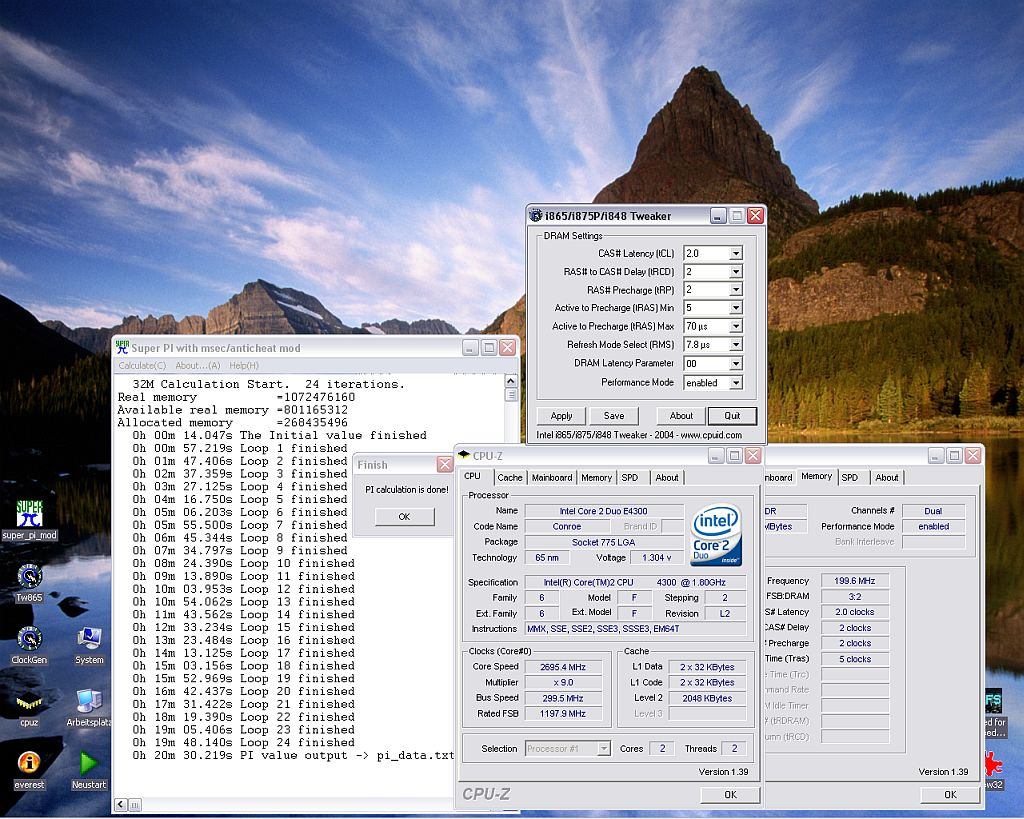Click Apply in the Tweaker window
This screenshot has width=1024, height=819.
(561, 415)
